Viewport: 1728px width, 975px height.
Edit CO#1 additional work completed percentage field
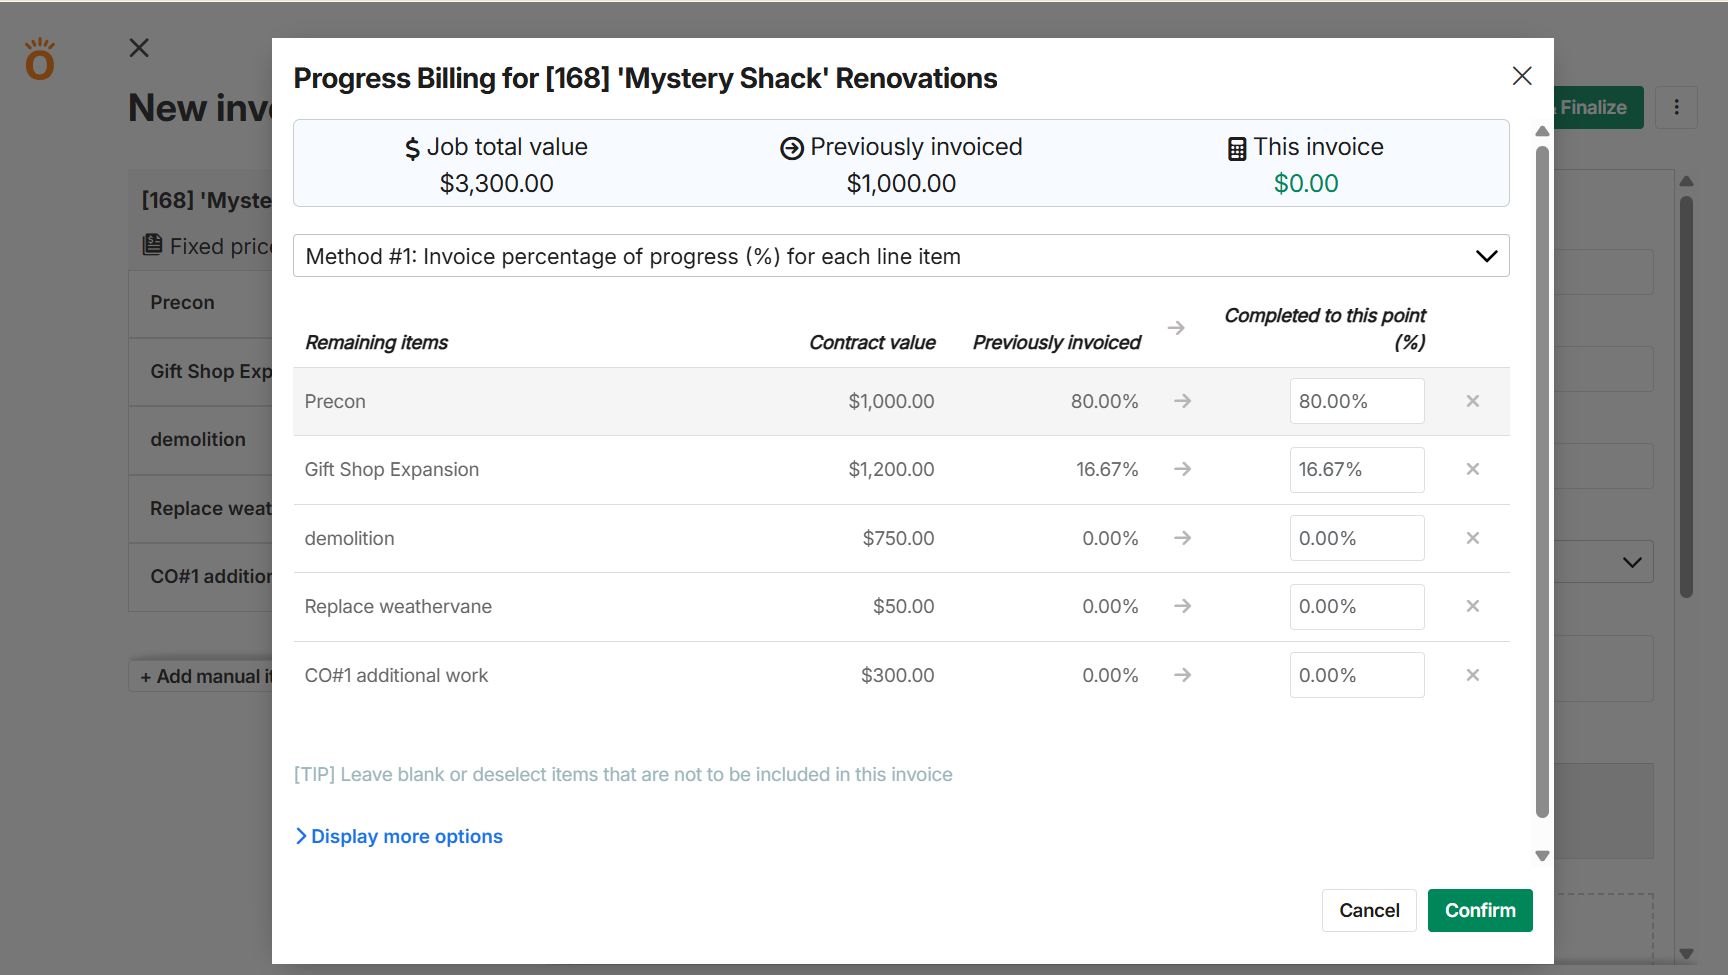pos(1357,675)
